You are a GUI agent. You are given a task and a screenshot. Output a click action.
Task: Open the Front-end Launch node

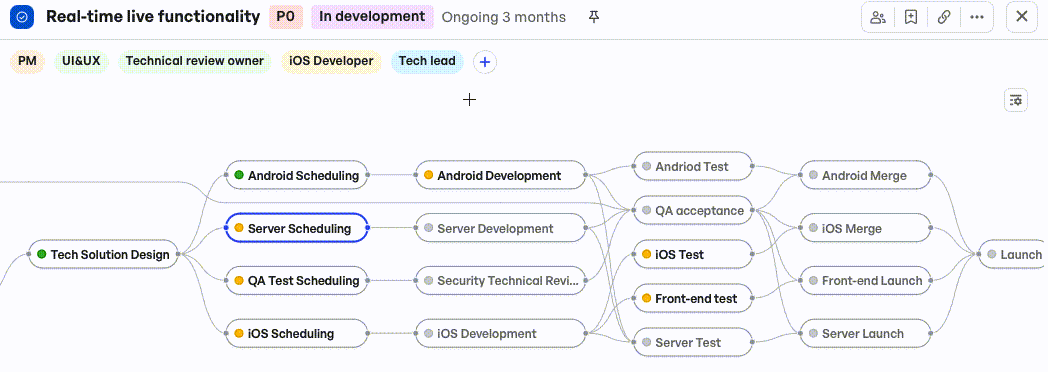click(x=866, y=281)
